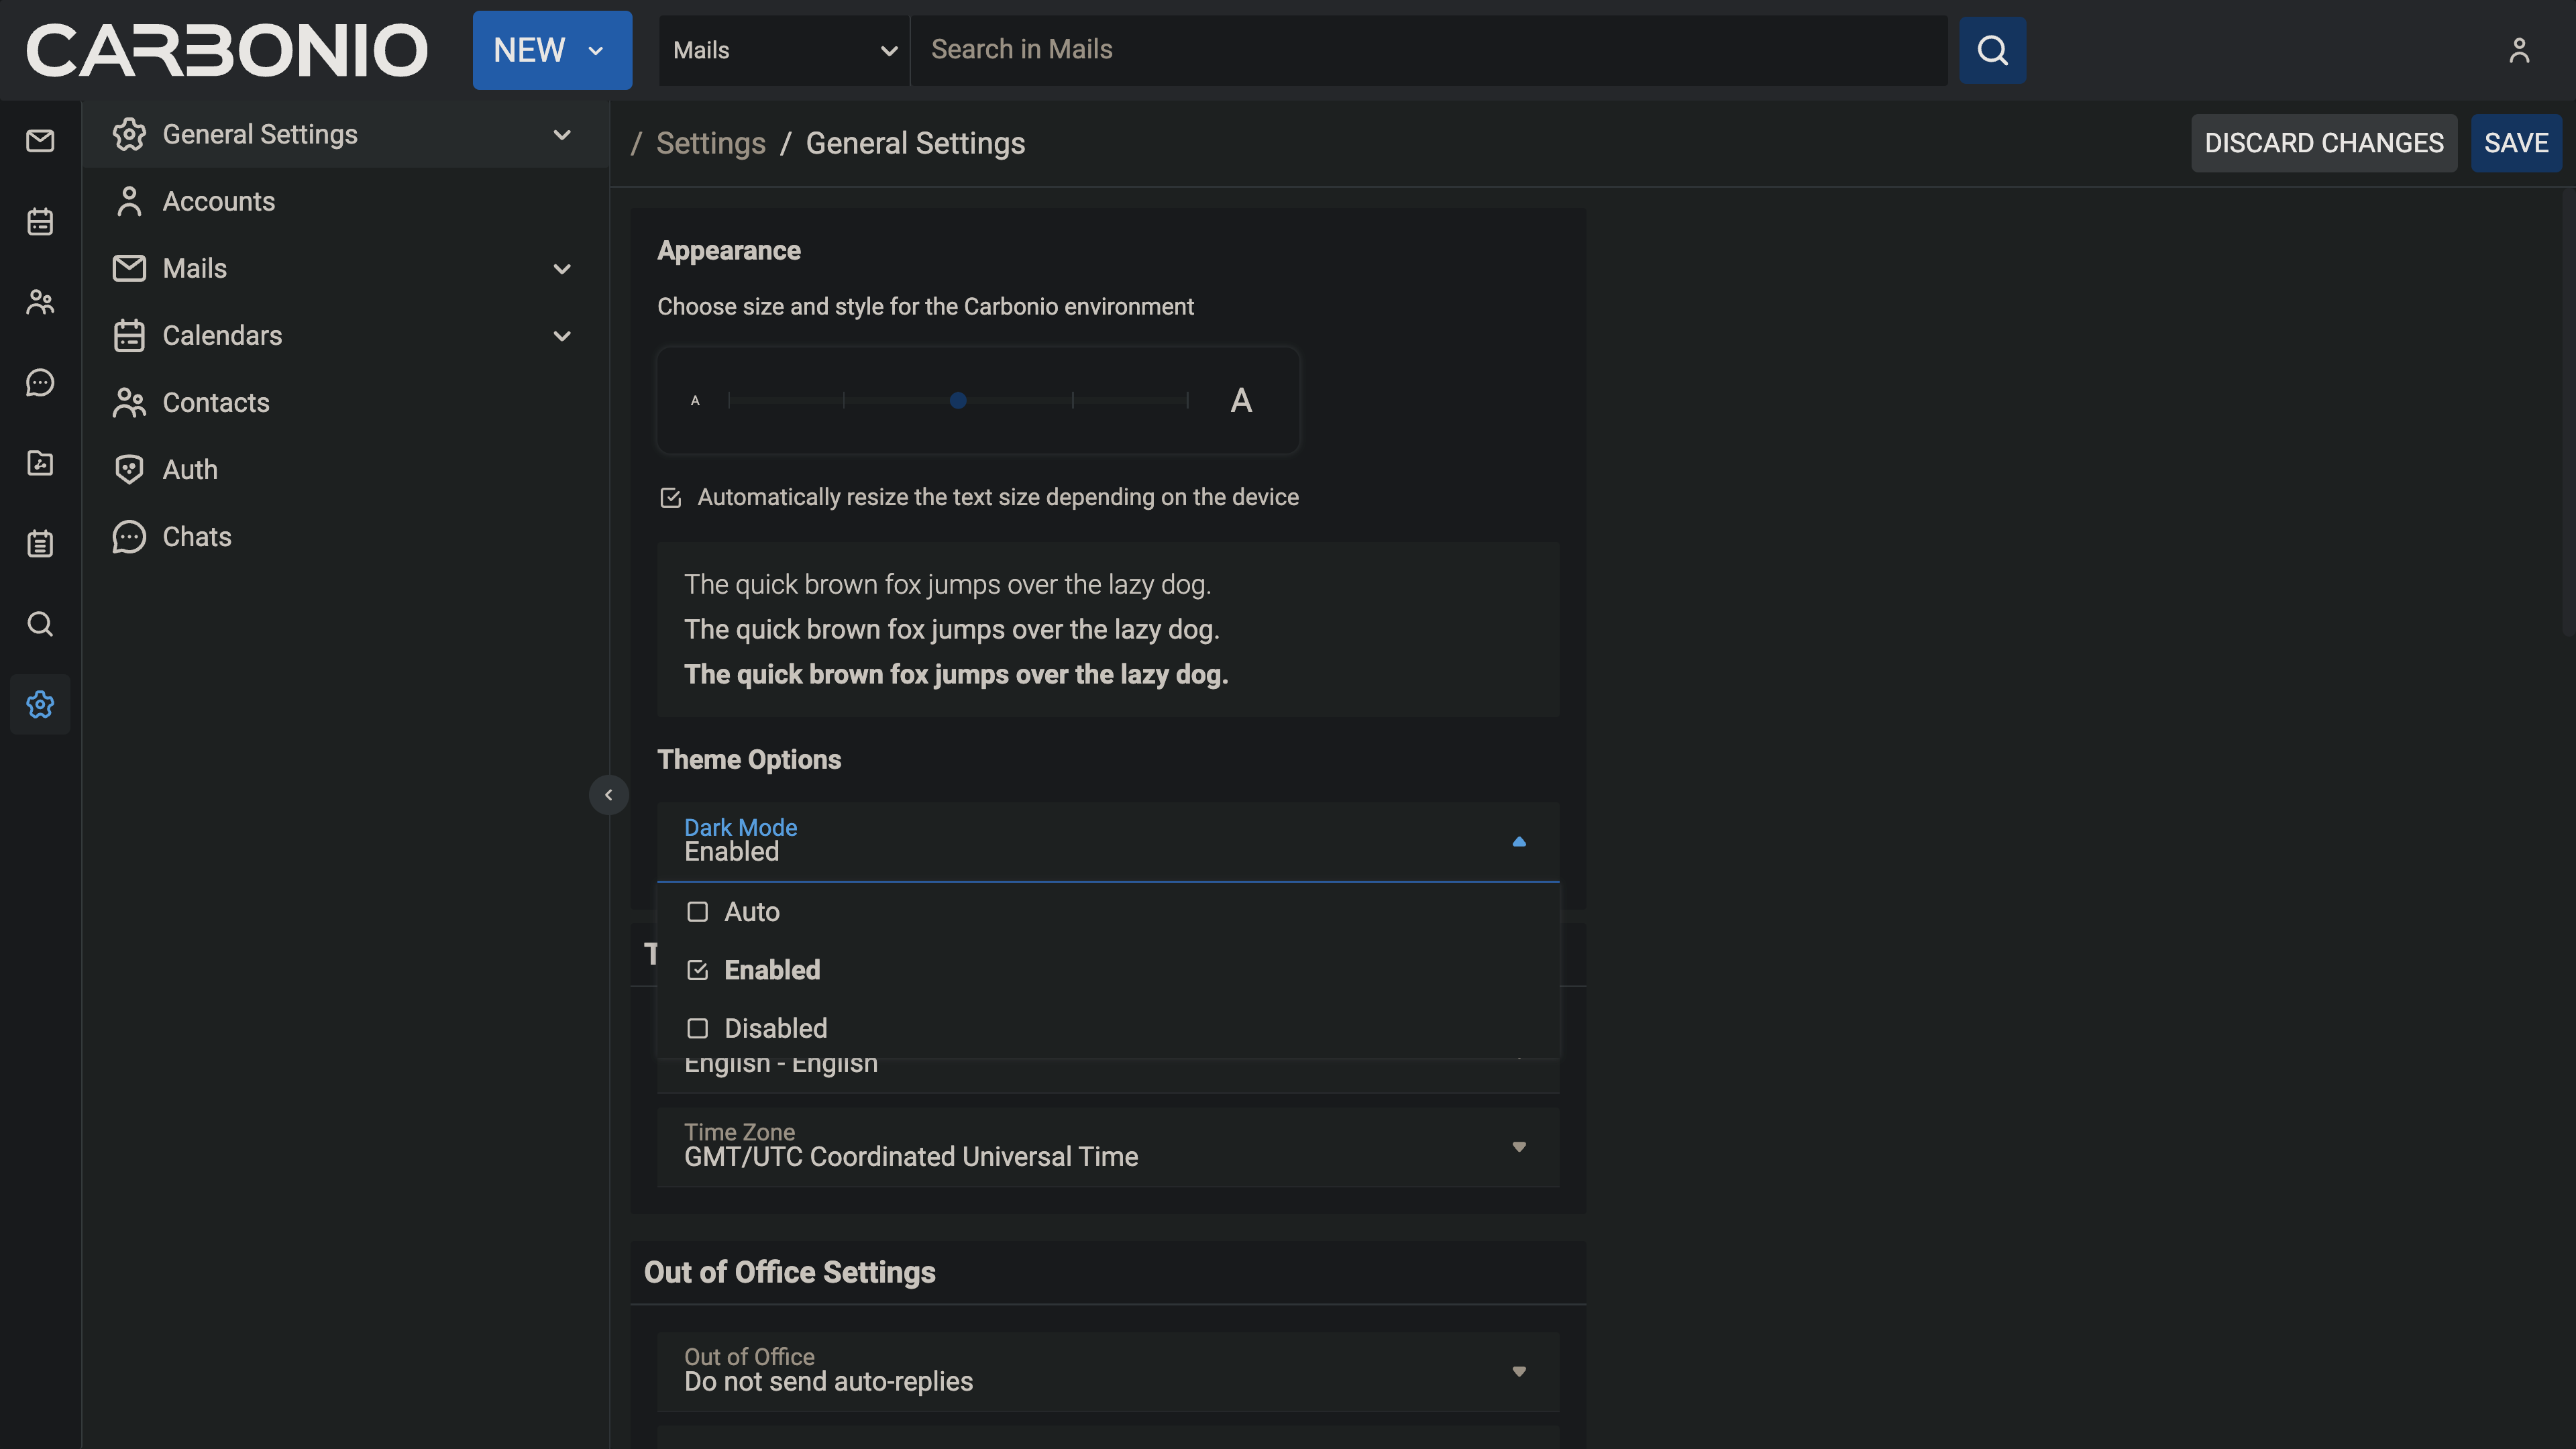
Task: Select the Auto dark mode option
Action: point(751,912)
